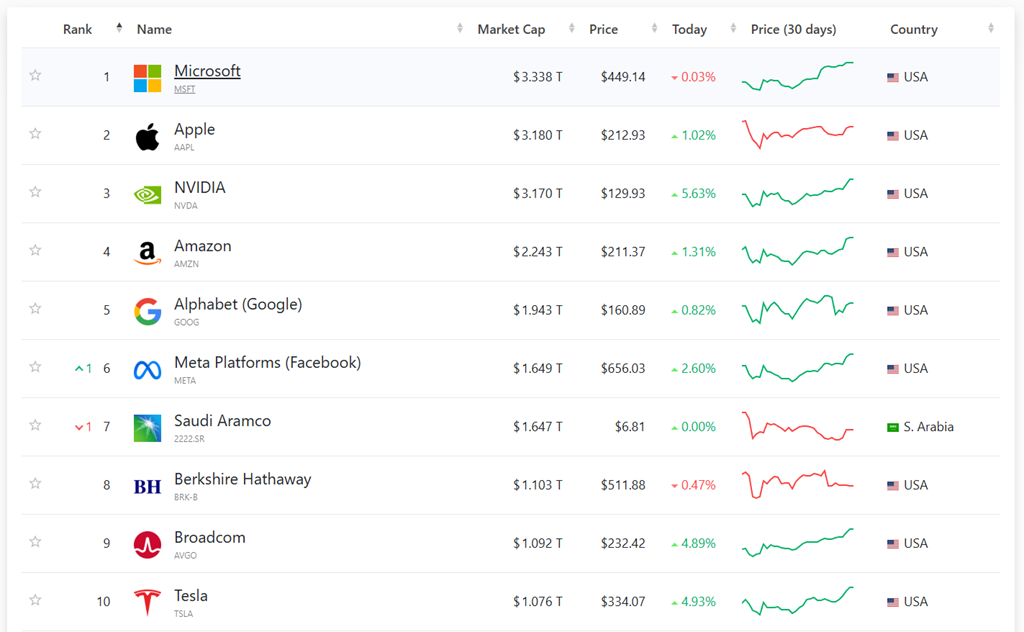Image resolution: width=1024 pixels, height=632 pixels.
Task: Open the Broadcom company link
Action: tap(210, 537)
